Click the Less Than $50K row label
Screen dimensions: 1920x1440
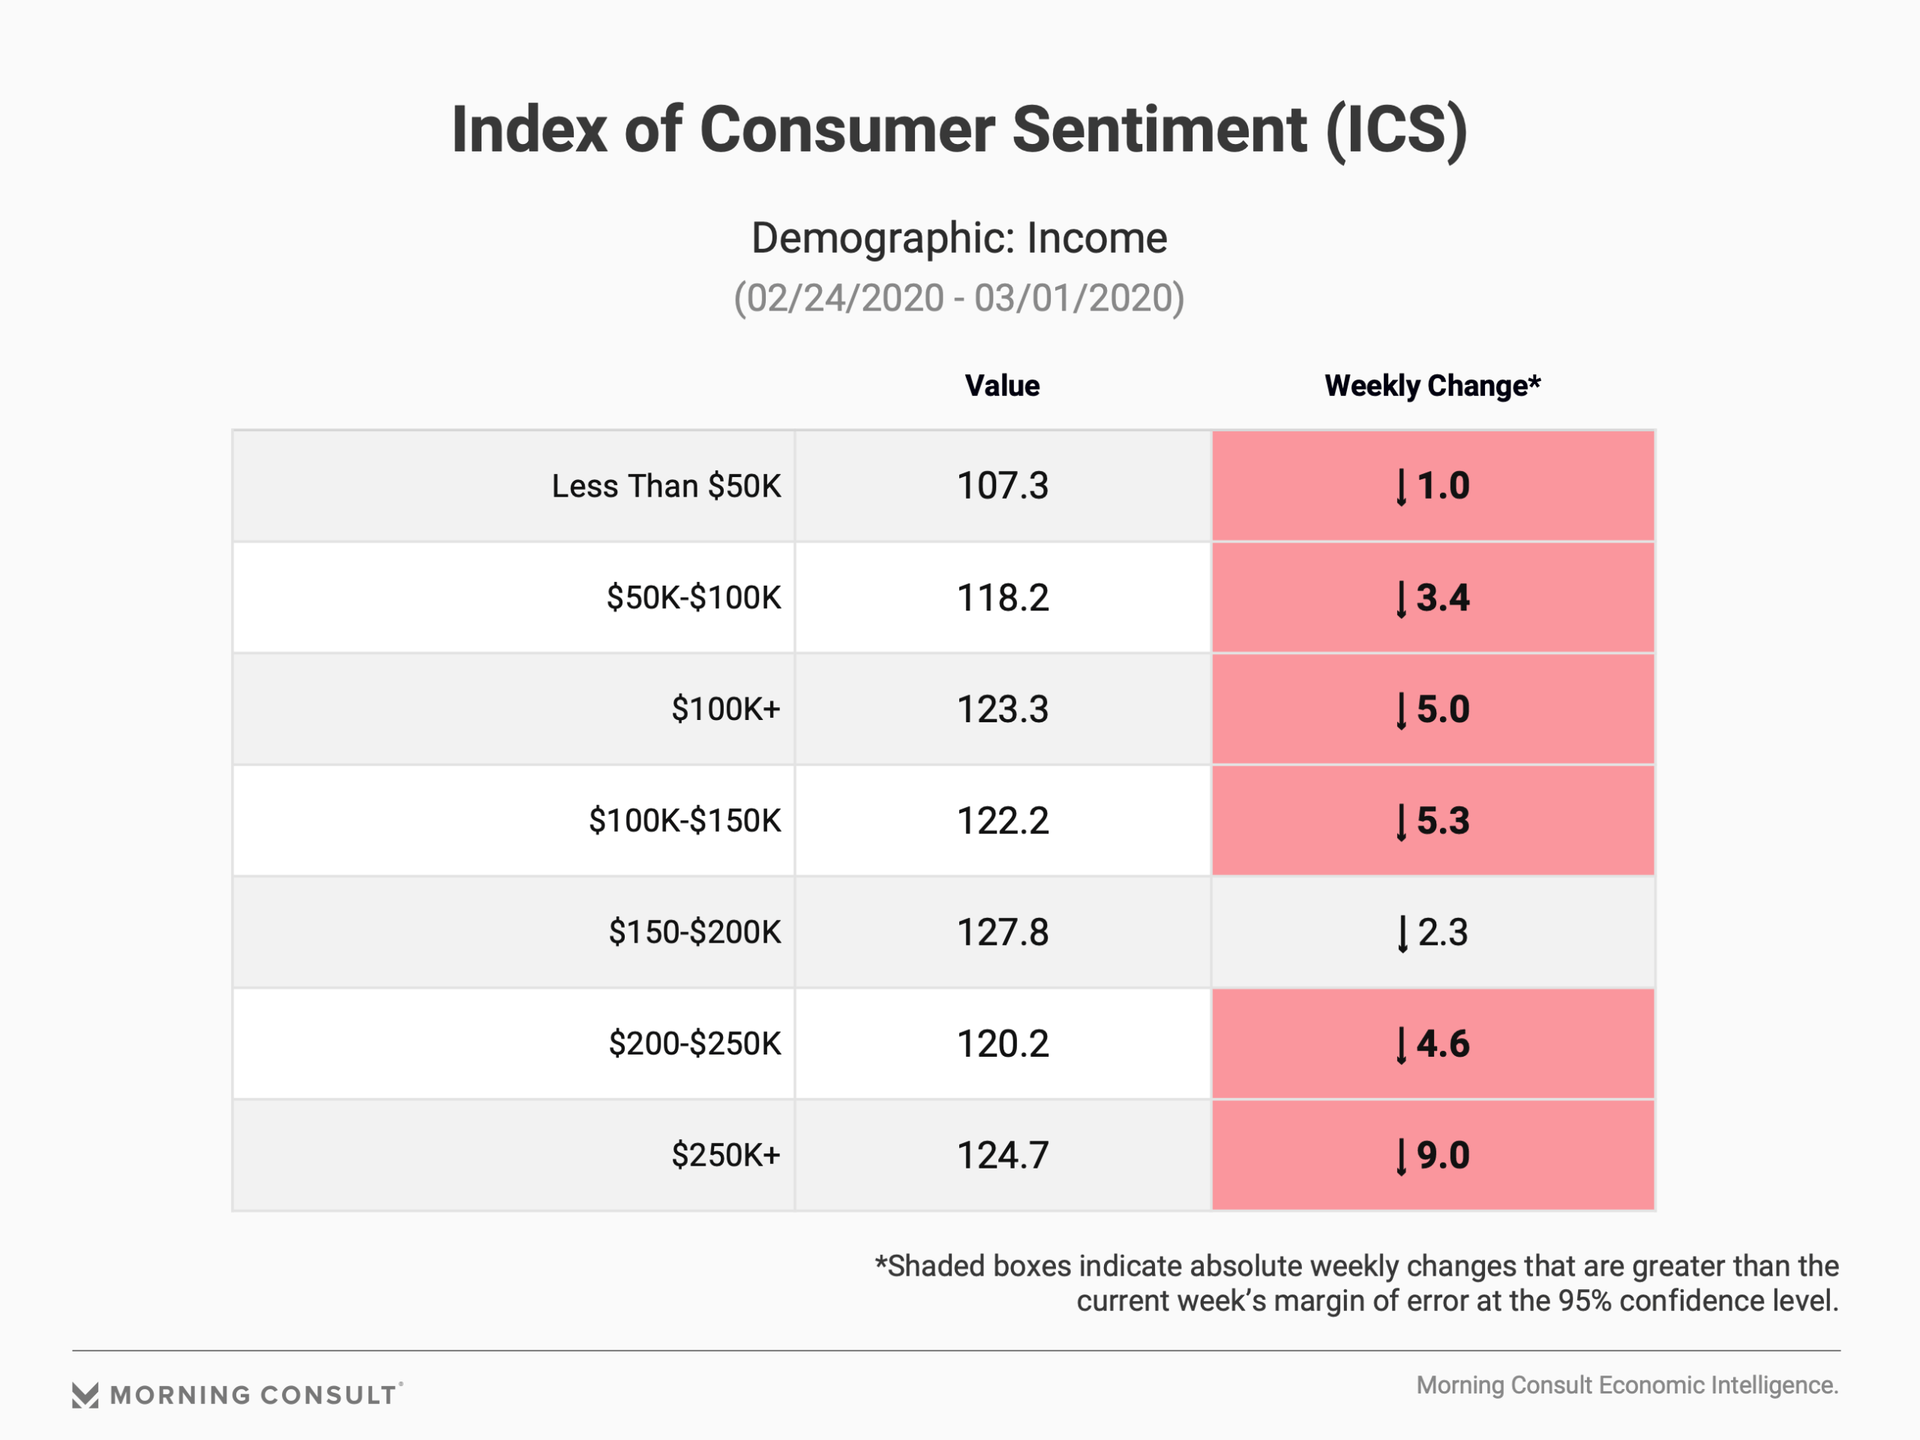(x=666, y=486)
